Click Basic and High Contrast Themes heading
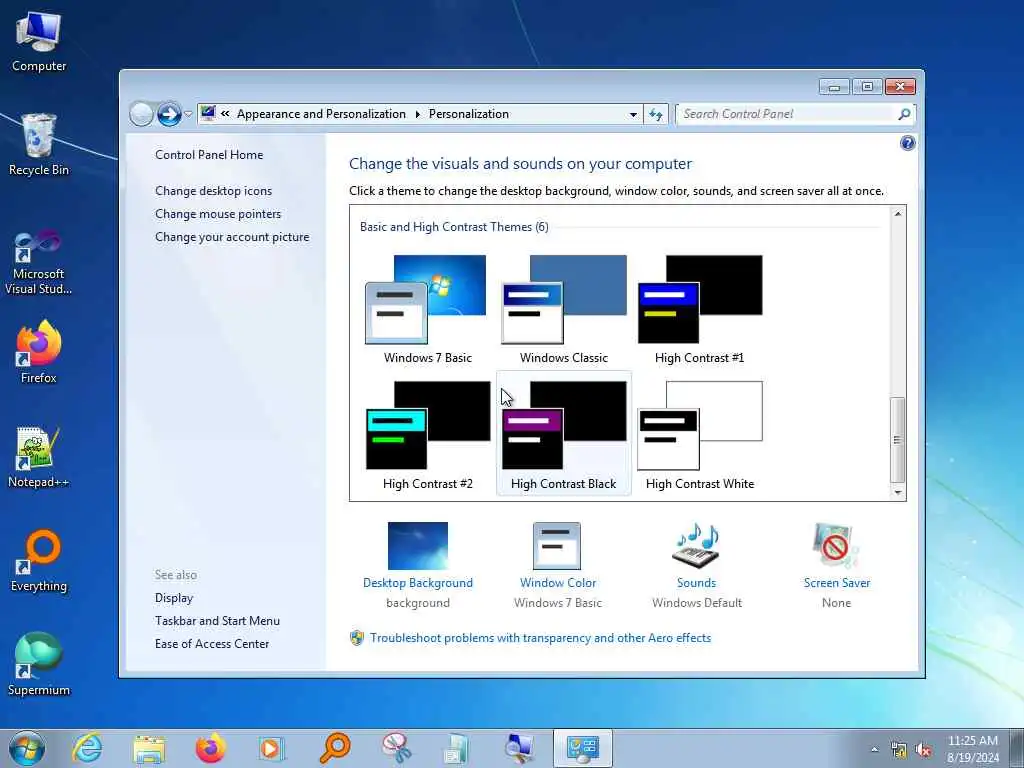The width and height of the screenshot is (1024, 768). (x=454, y=227)
